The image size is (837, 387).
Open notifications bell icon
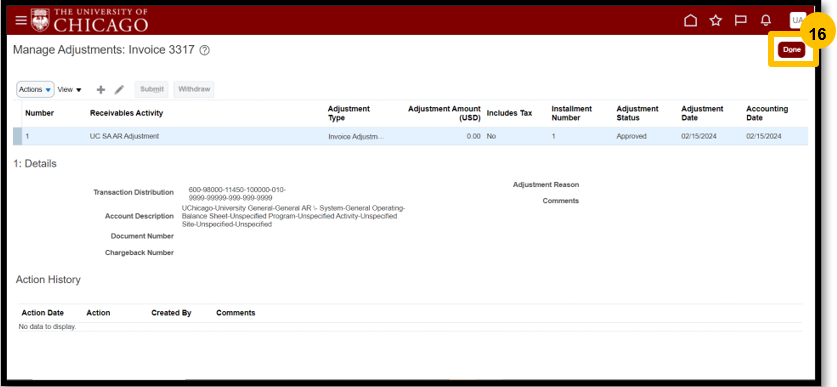[765, 21]
